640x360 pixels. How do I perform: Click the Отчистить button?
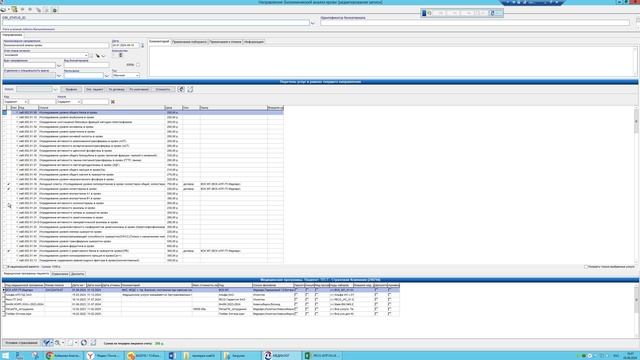(162, 89)
